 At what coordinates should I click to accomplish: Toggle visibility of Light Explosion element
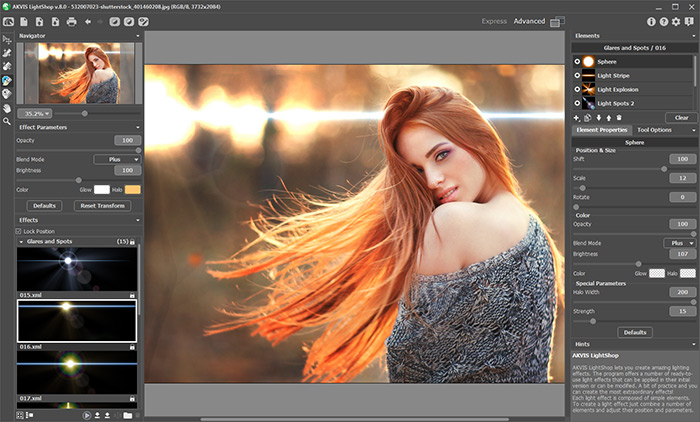coord(577,89)
